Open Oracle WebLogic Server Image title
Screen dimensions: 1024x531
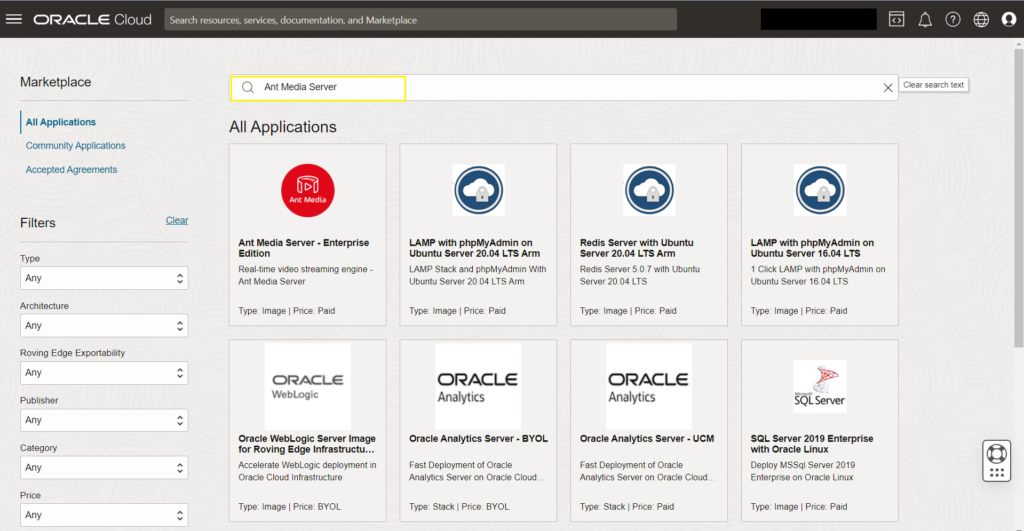[307, 444]
